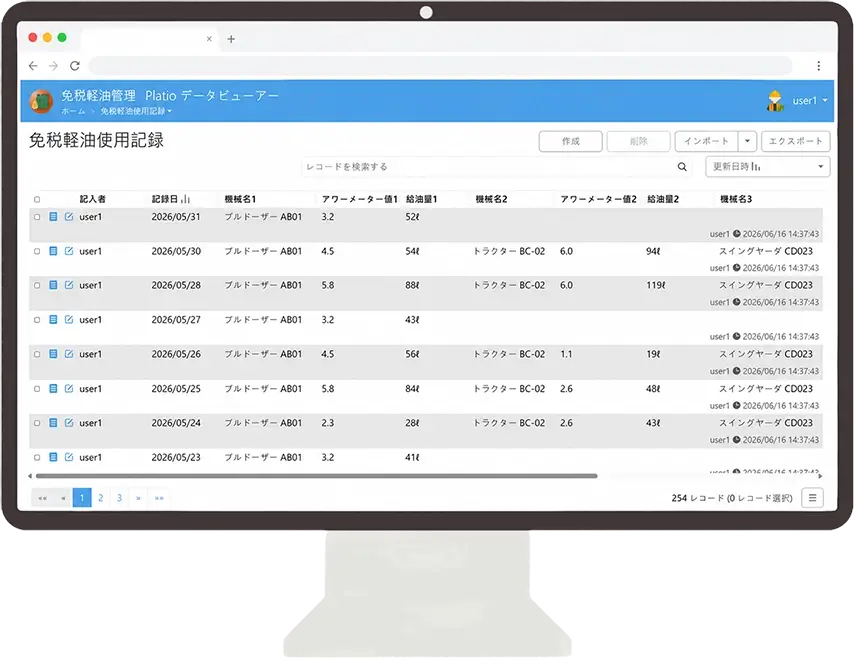Click the 機械名1 column header
The image size is (854, 658).
[x=240, y=199]
